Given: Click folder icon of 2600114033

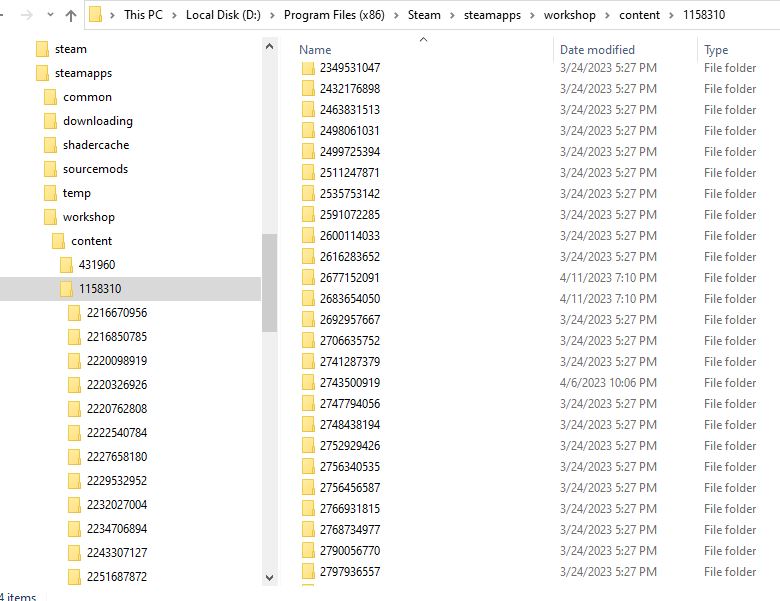Looking at the screenshot, I should point(308,235).
